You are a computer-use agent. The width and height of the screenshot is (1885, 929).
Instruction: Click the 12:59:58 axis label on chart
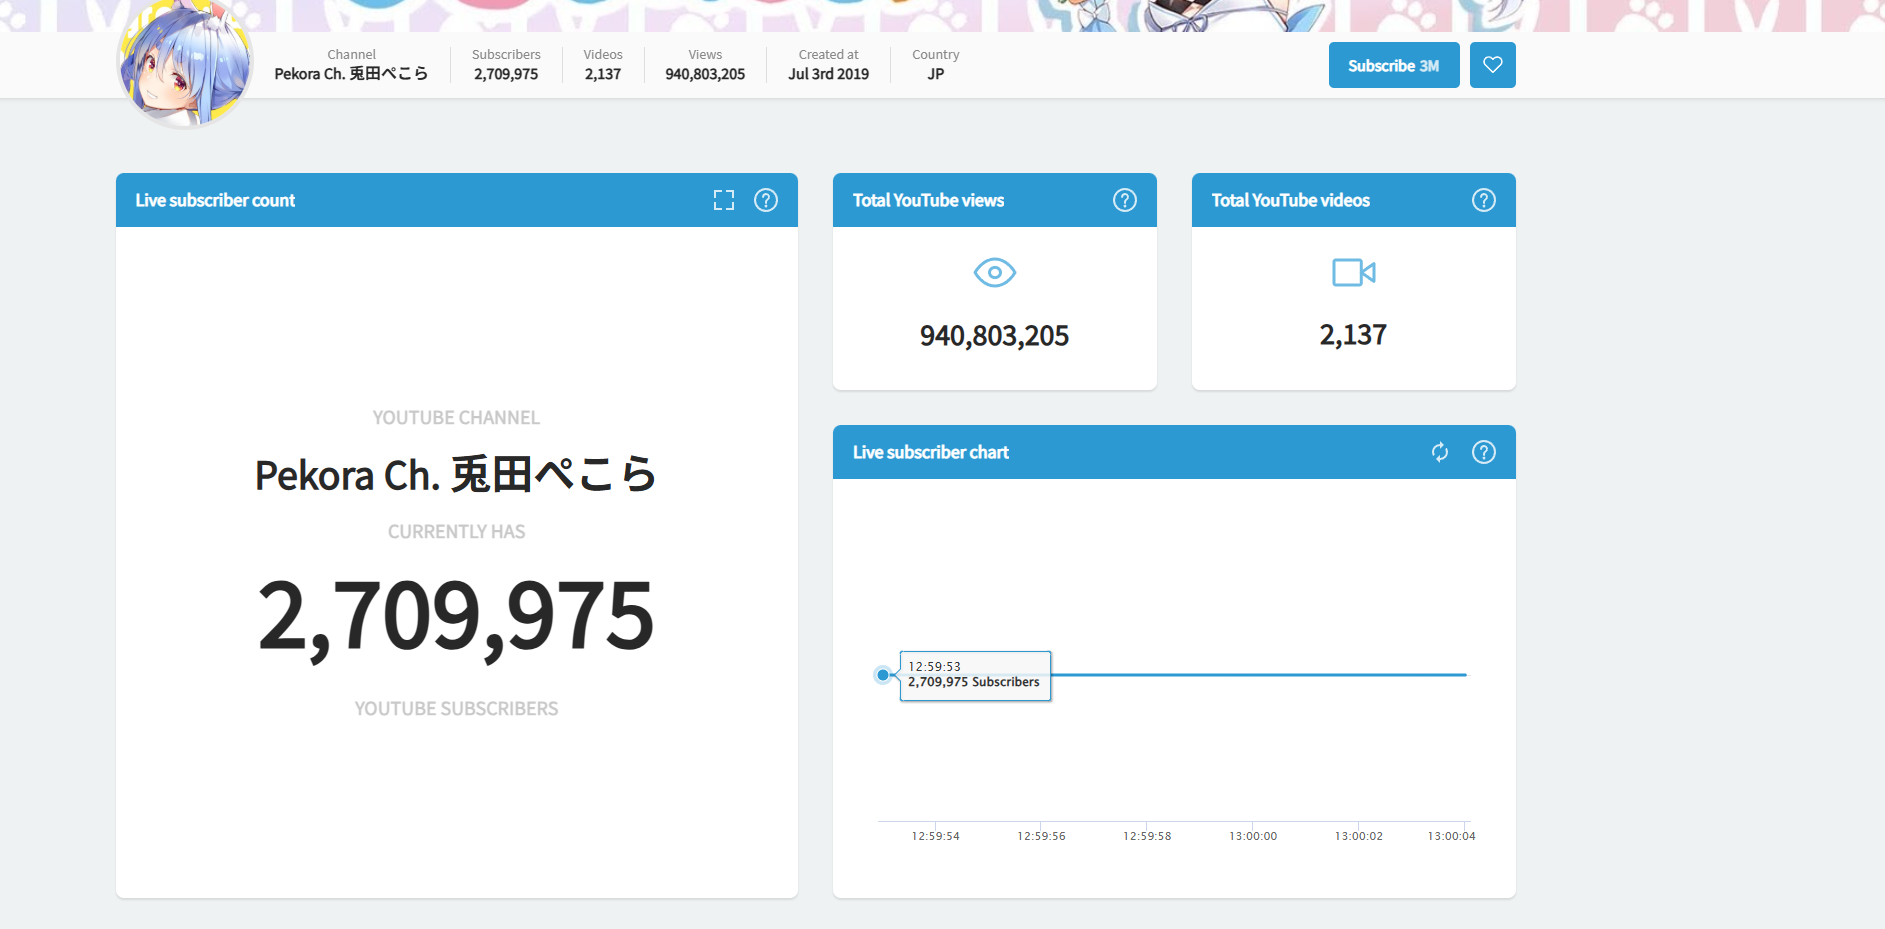tap(1147, 836)
